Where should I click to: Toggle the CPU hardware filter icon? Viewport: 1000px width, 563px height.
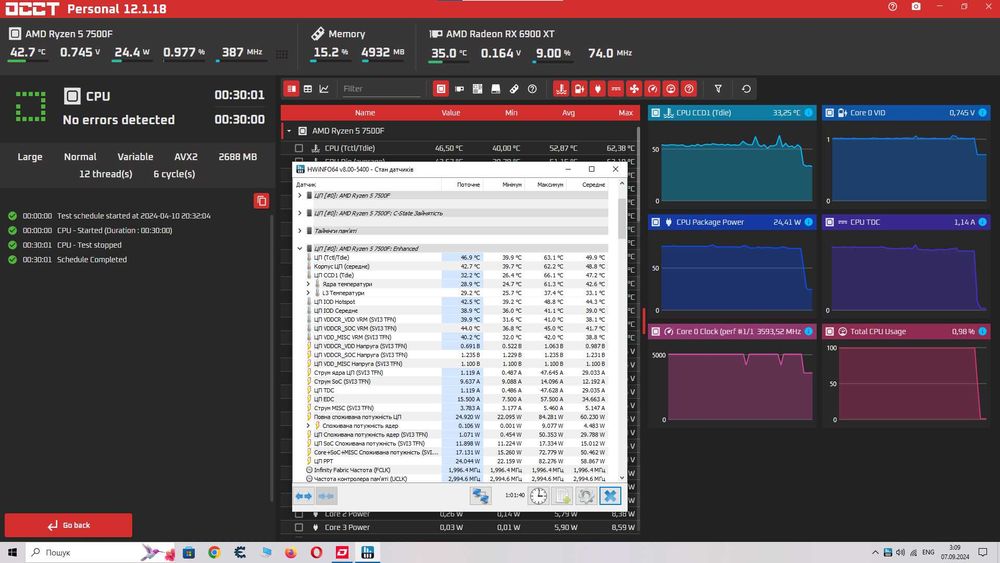click(x=441, y=89)
